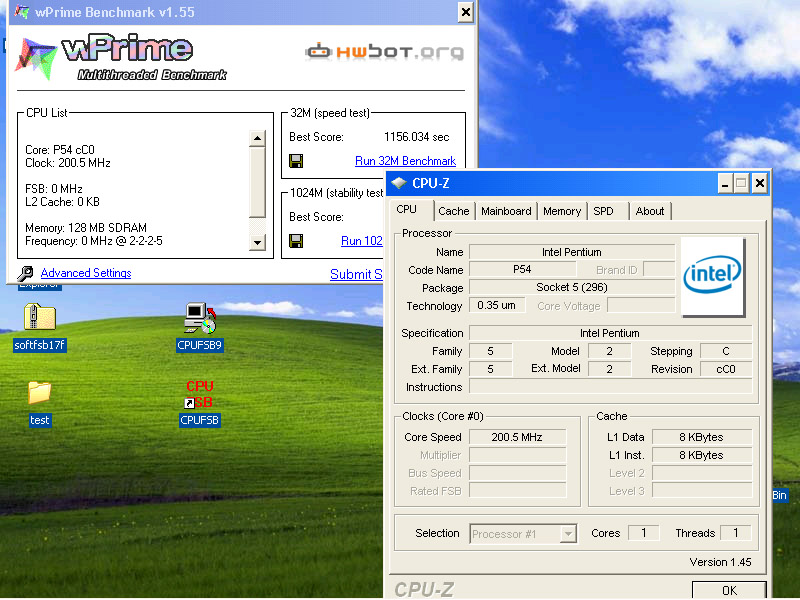This screenshot has height=600, width=800.
Task: Run the 1024M stability benchmark link
Action: [x=362, y=240]
